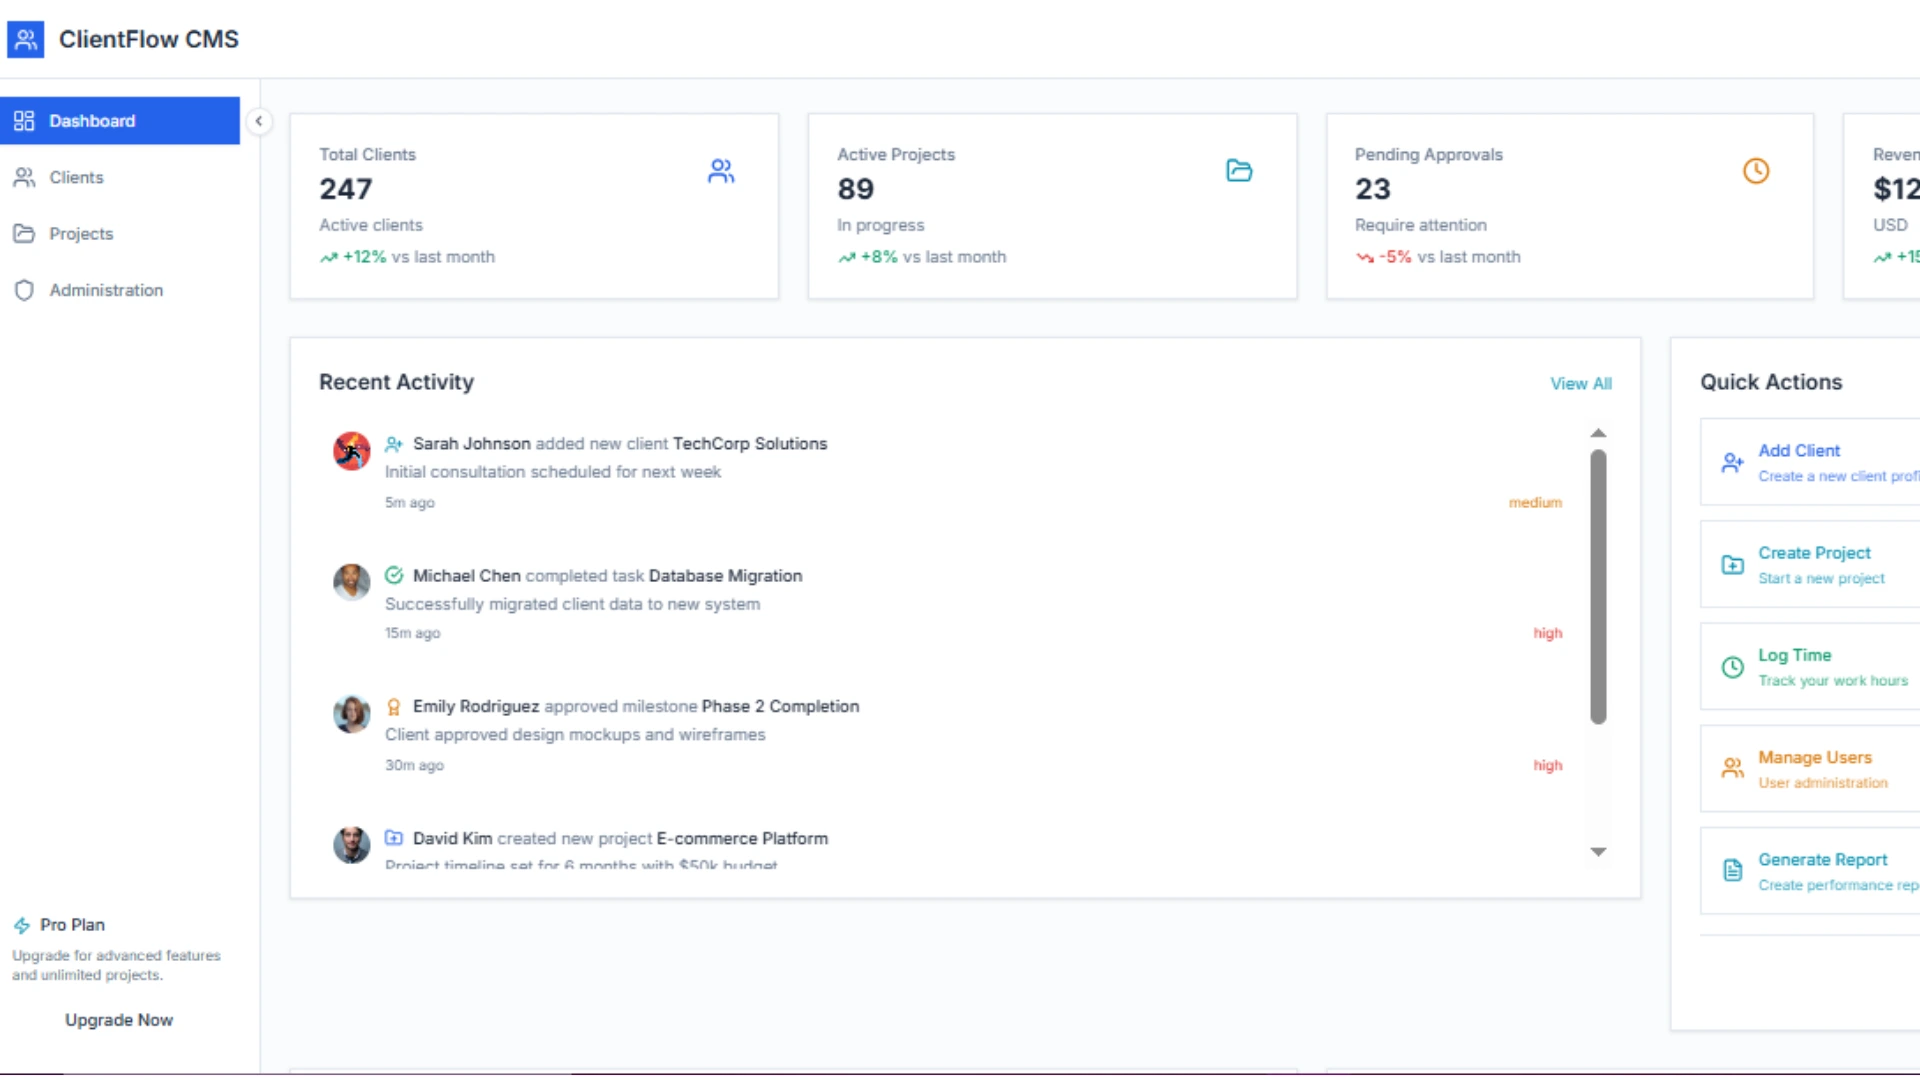
Task: Select the Manage Users icon
Action: tap(1731, 768)
